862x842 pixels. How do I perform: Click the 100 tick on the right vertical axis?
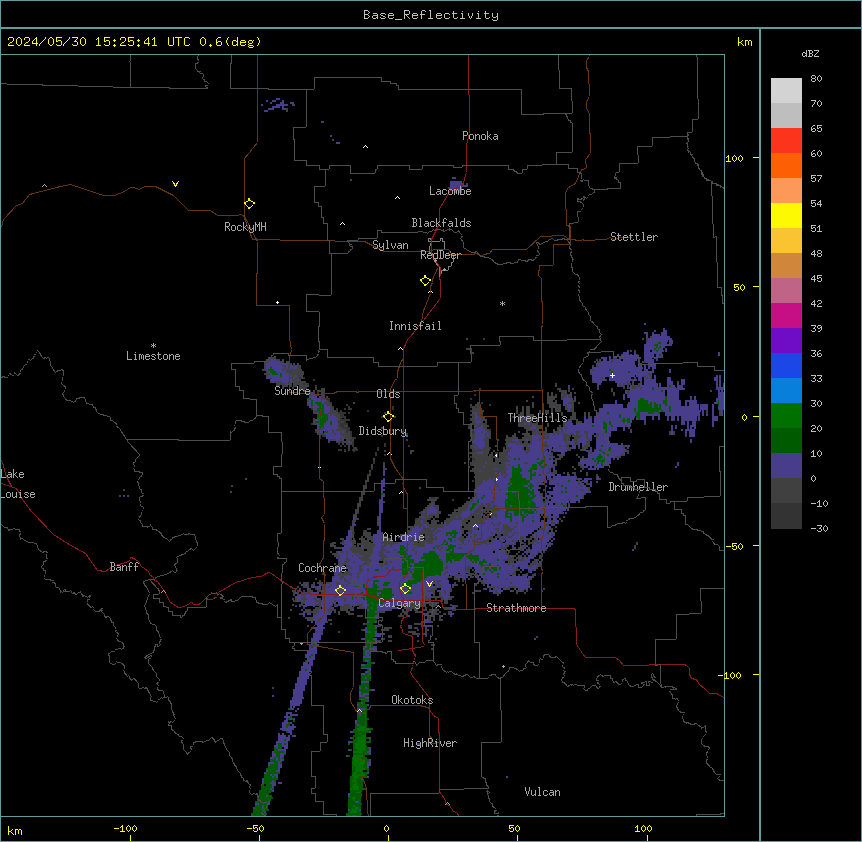pos(734,158)
